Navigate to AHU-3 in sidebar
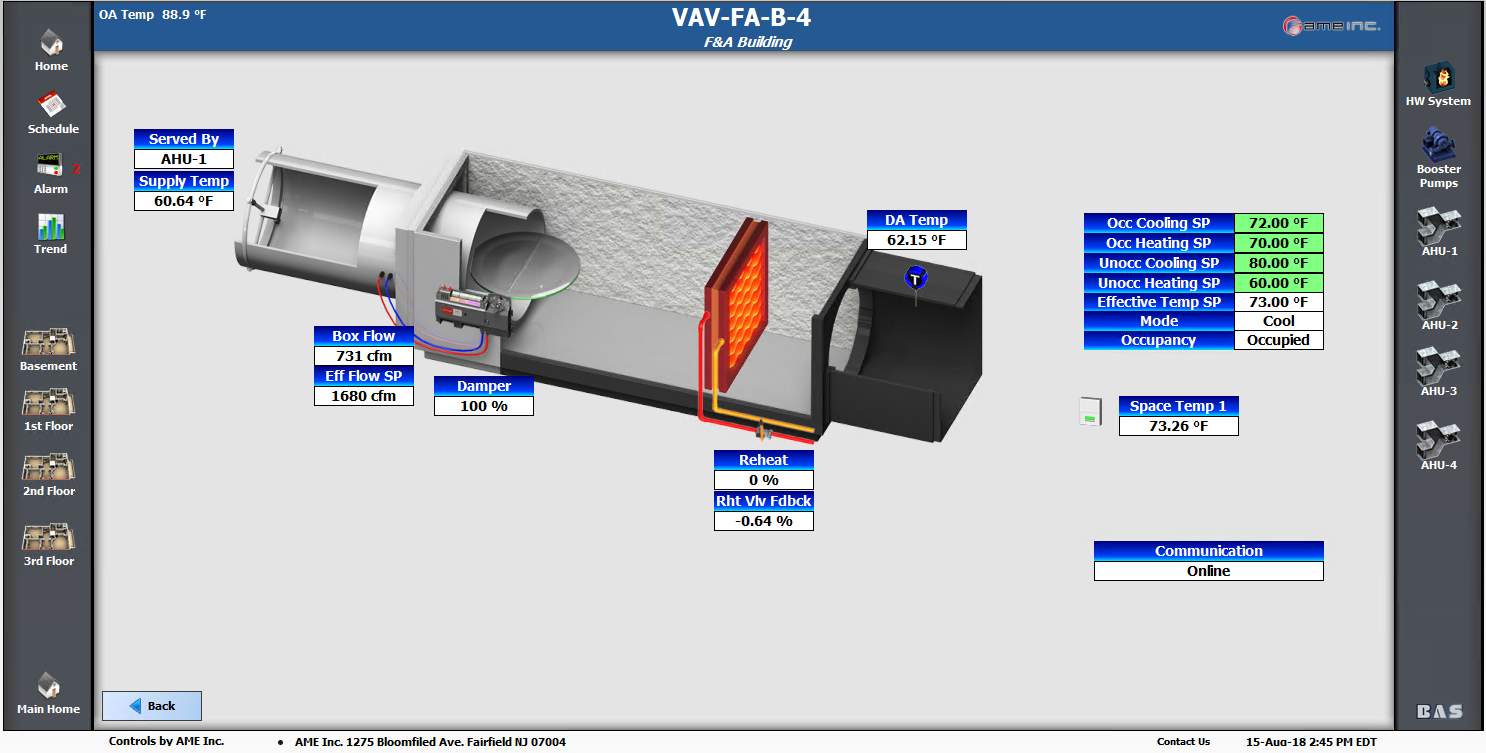Image resolution: width=1486 pixels, height=753 pixels. coord(1439,367)
